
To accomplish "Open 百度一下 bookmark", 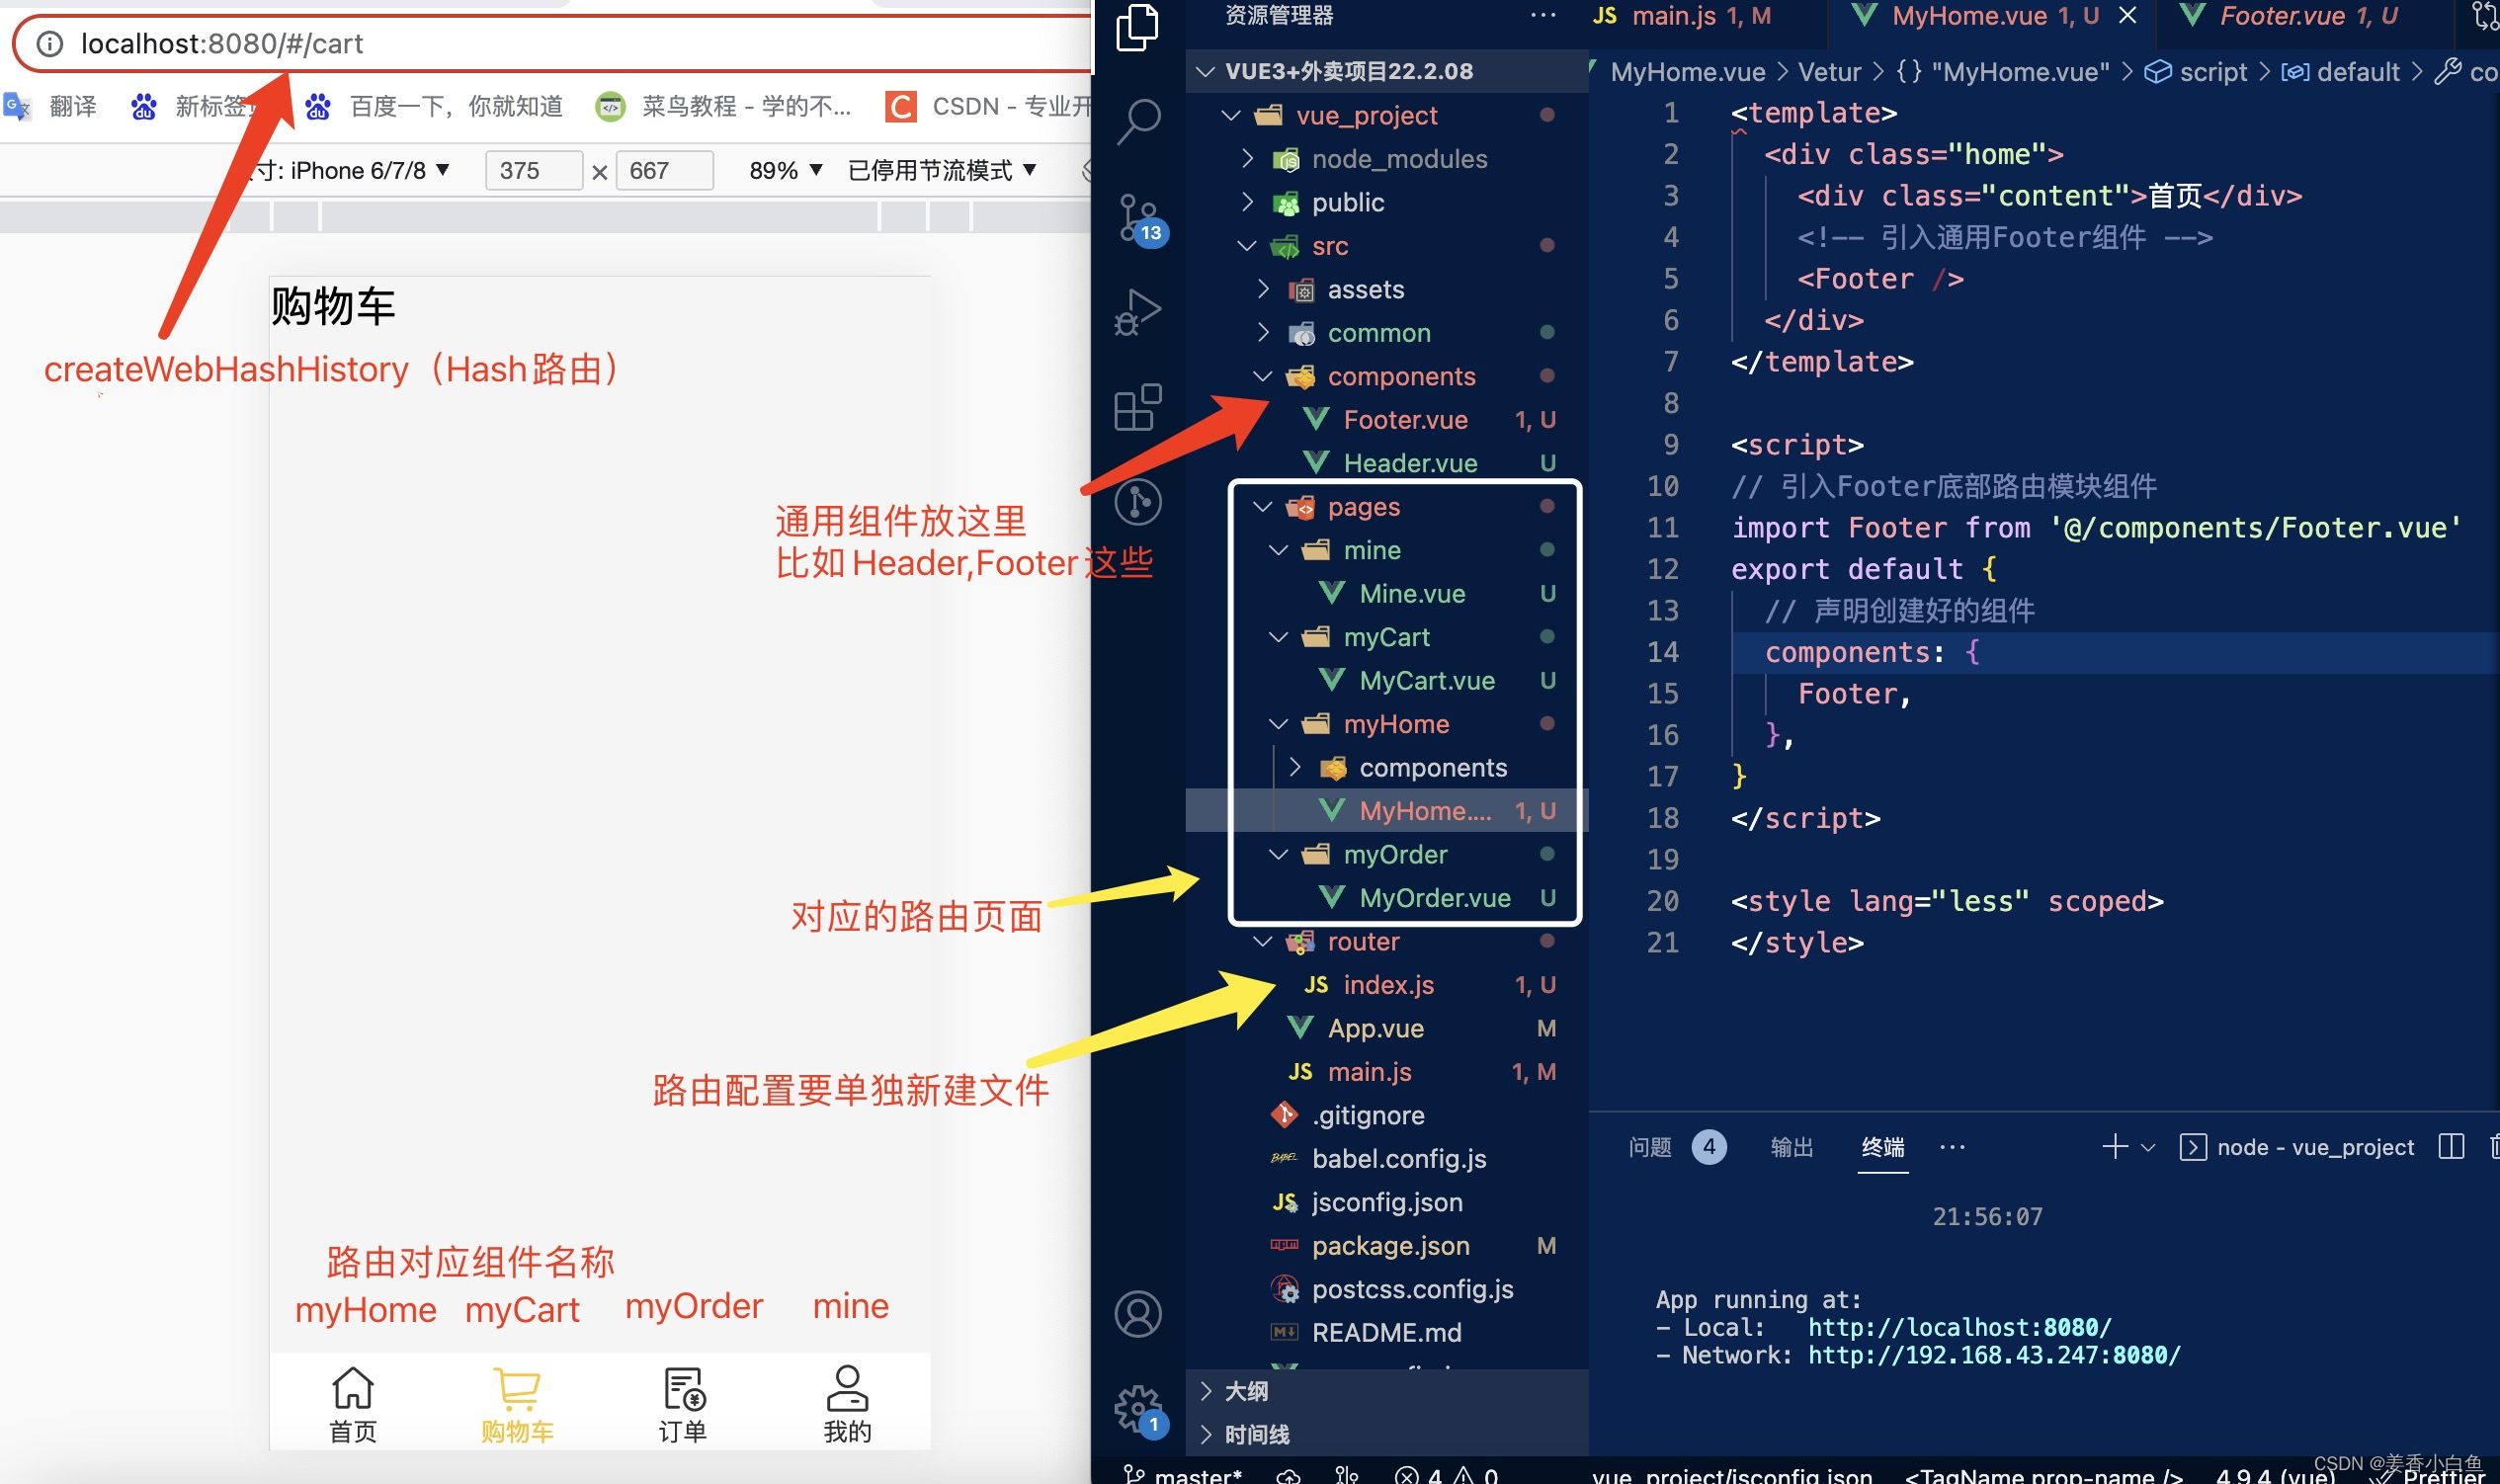I will pyautogui.click(x=434, y=106).
